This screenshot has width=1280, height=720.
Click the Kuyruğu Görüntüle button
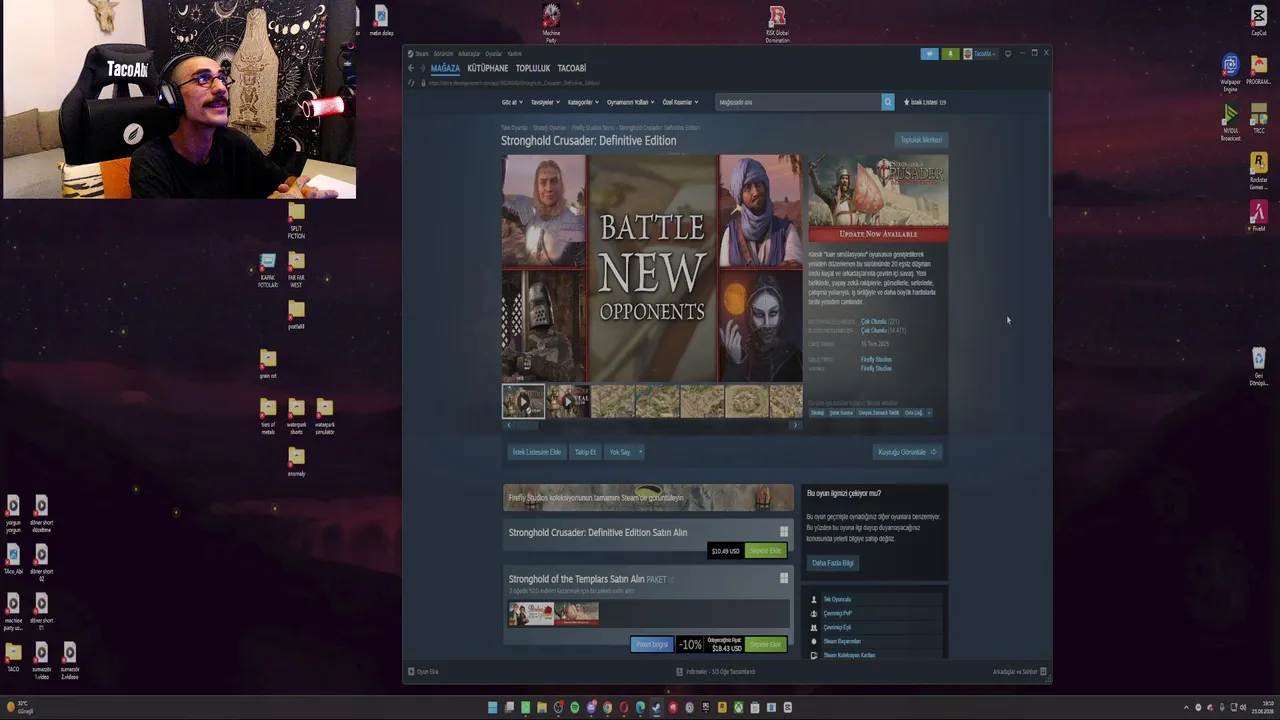point(907,452)
